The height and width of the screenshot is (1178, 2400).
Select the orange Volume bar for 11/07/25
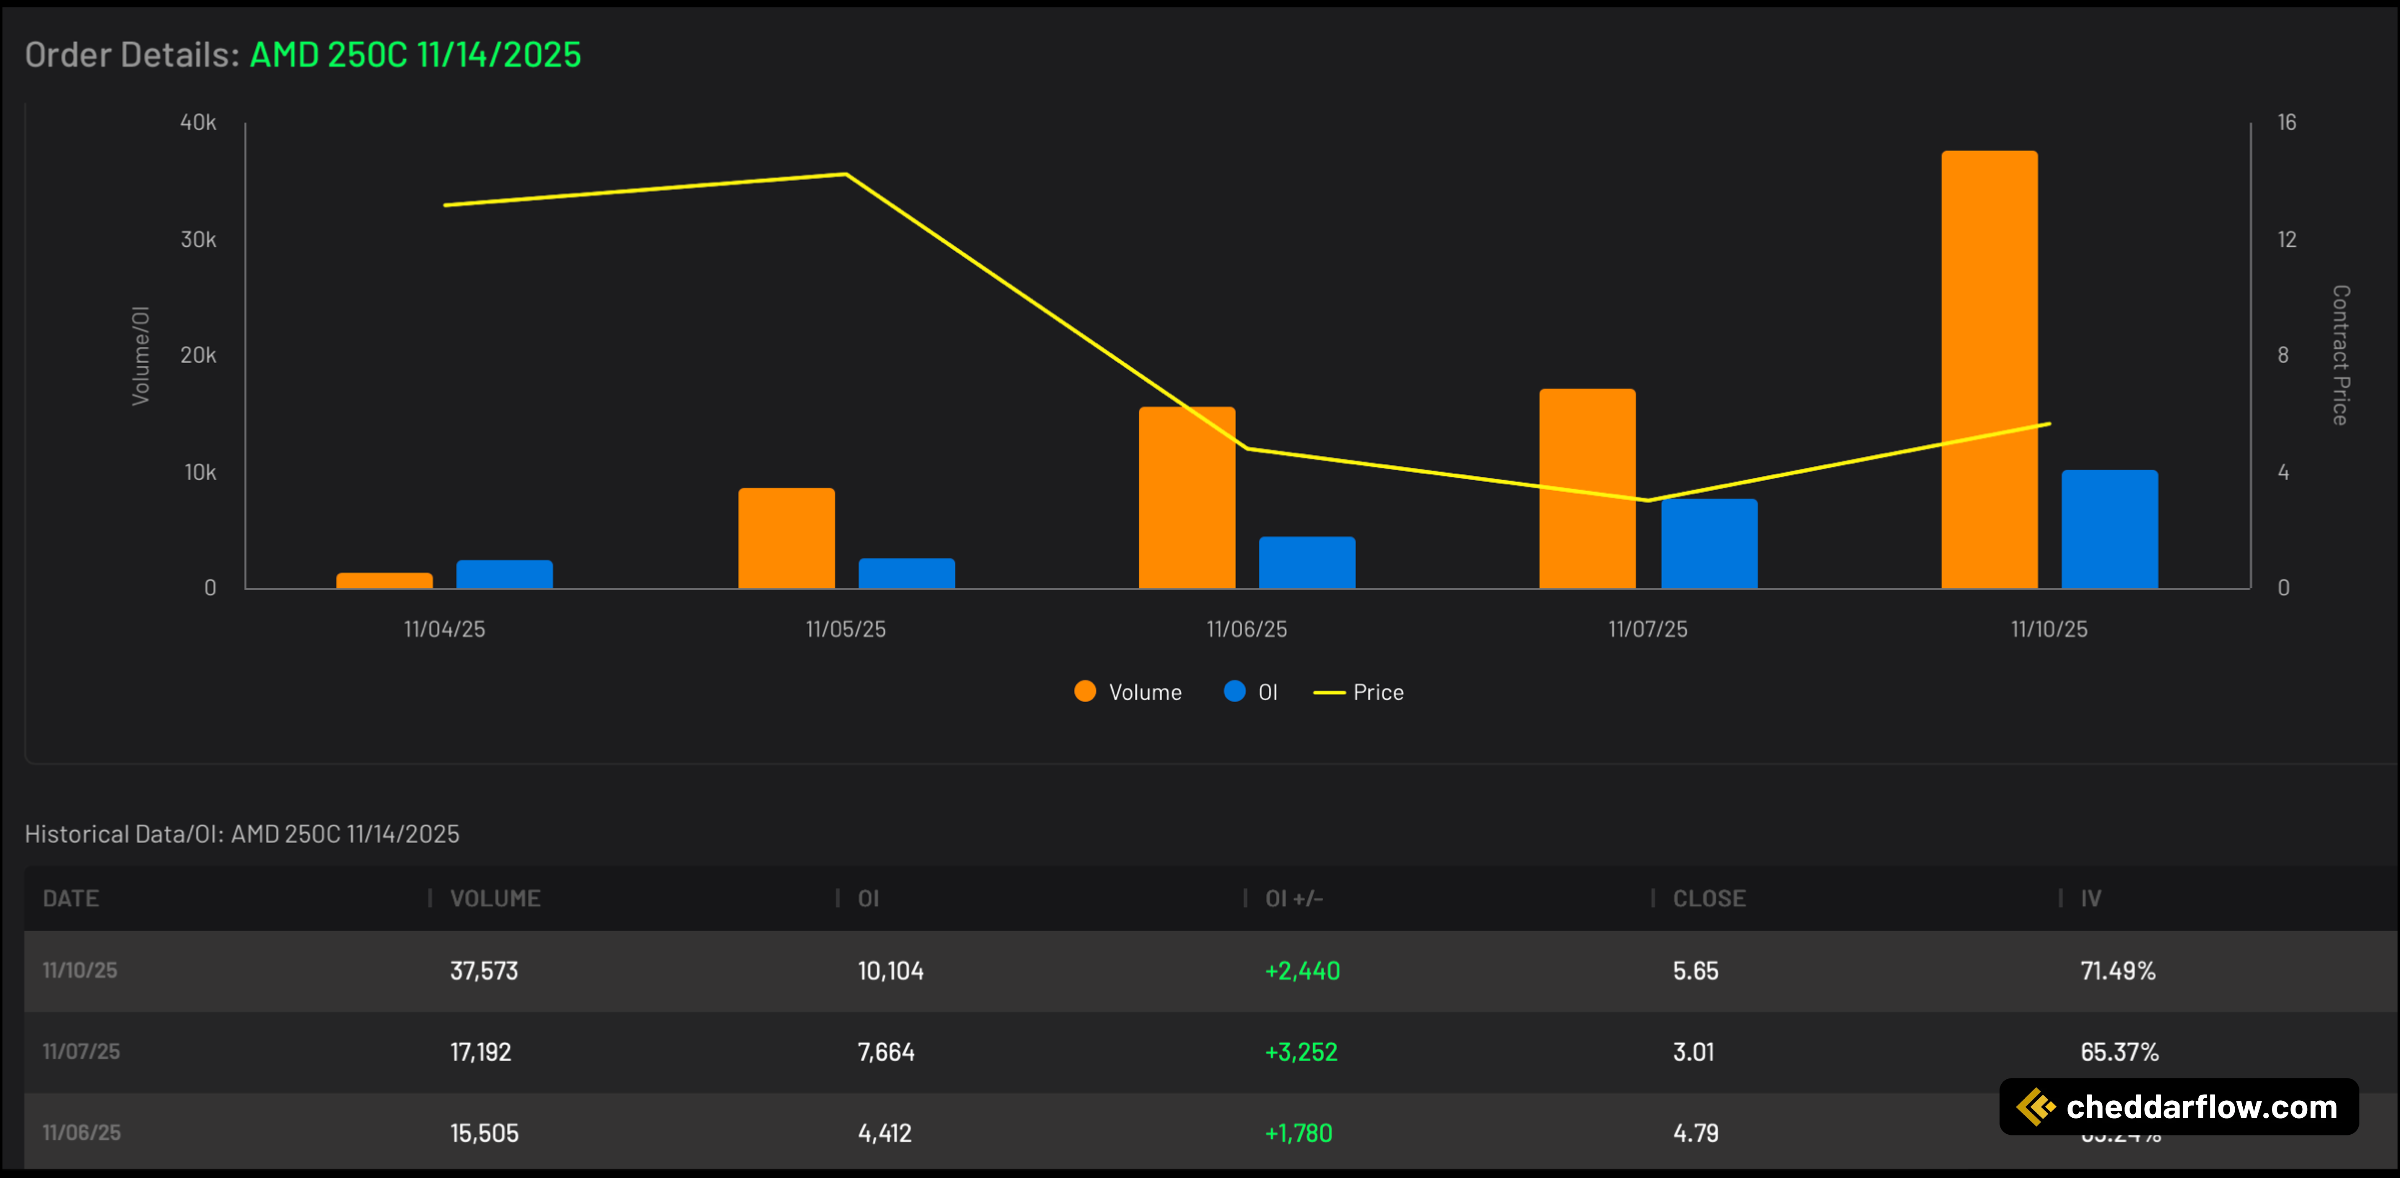tap(1587, 488)
